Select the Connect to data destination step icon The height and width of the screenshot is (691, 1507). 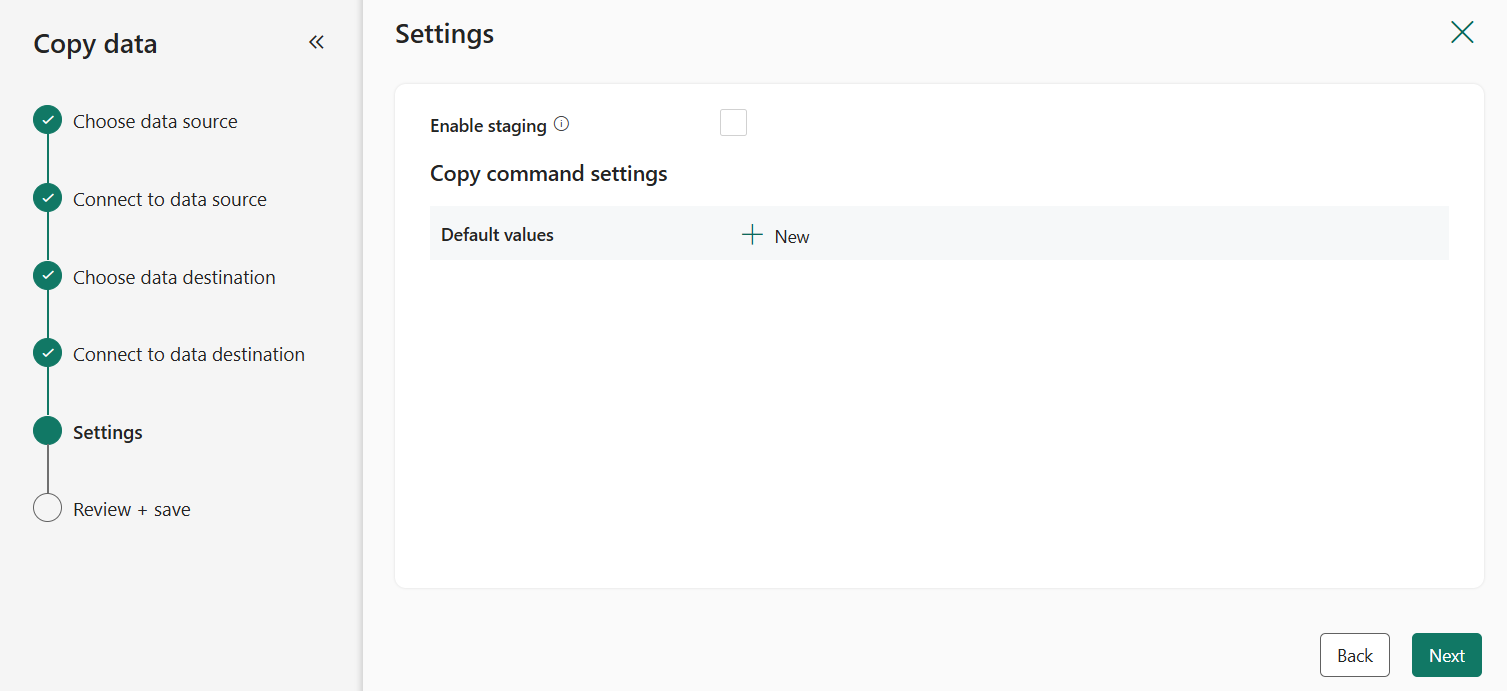click(x=47, y=352)
